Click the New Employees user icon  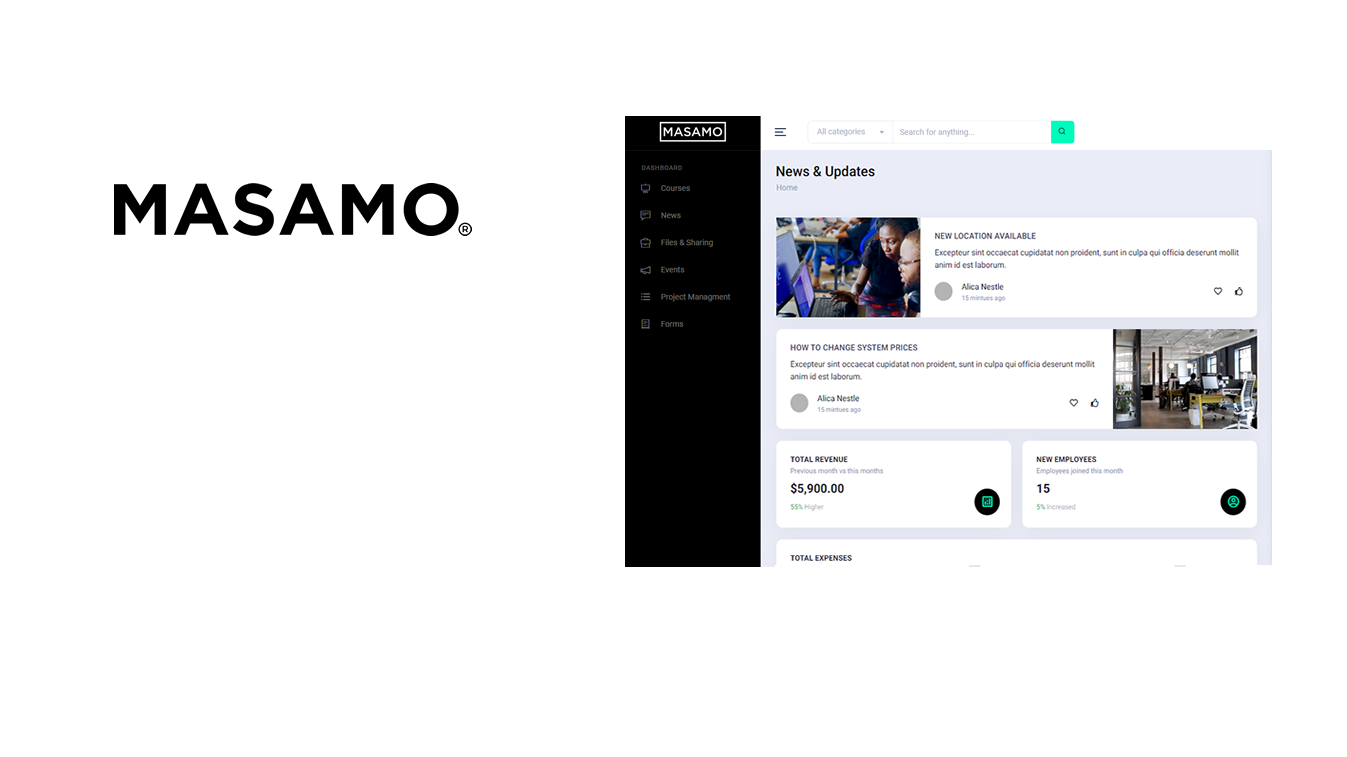click(x=1233, y=502)
